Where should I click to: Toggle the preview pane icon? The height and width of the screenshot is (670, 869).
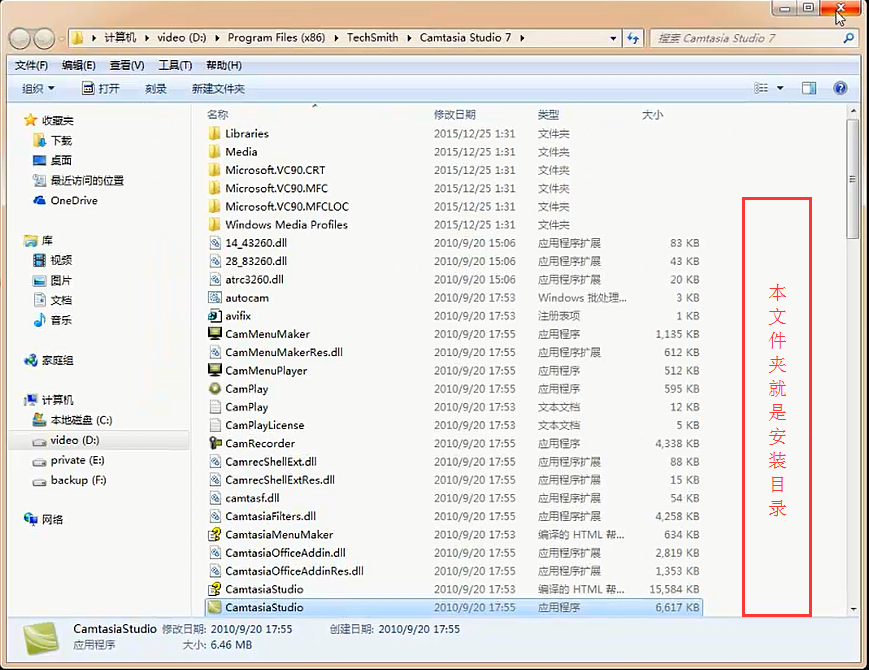coord(809,88)
